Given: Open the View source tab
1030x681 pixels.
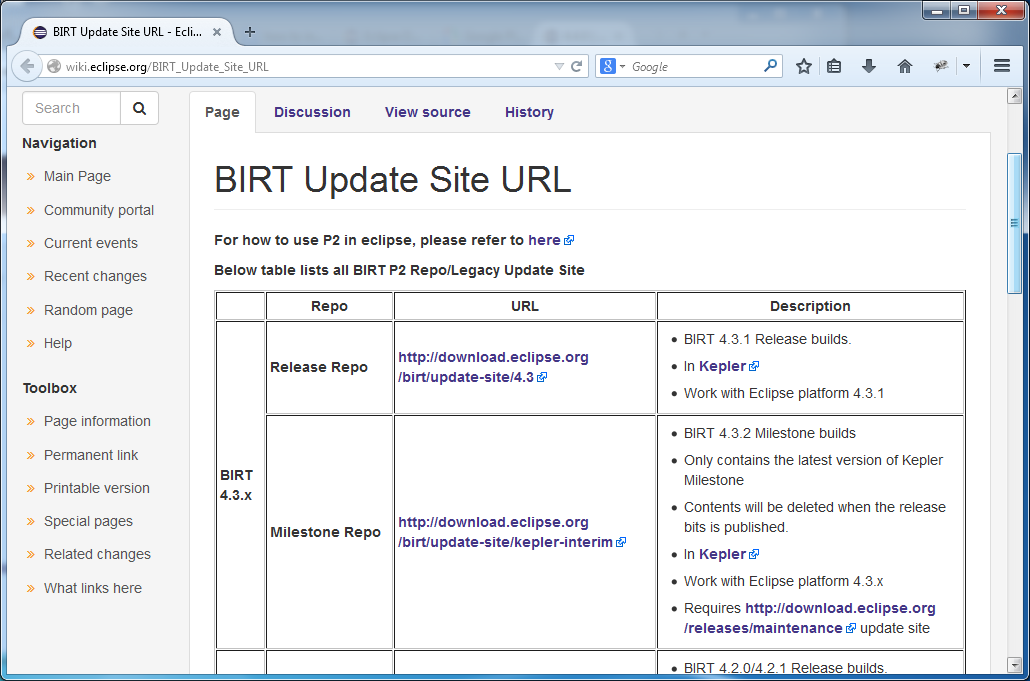Looking at the screenshot, I should pos(428,112).
